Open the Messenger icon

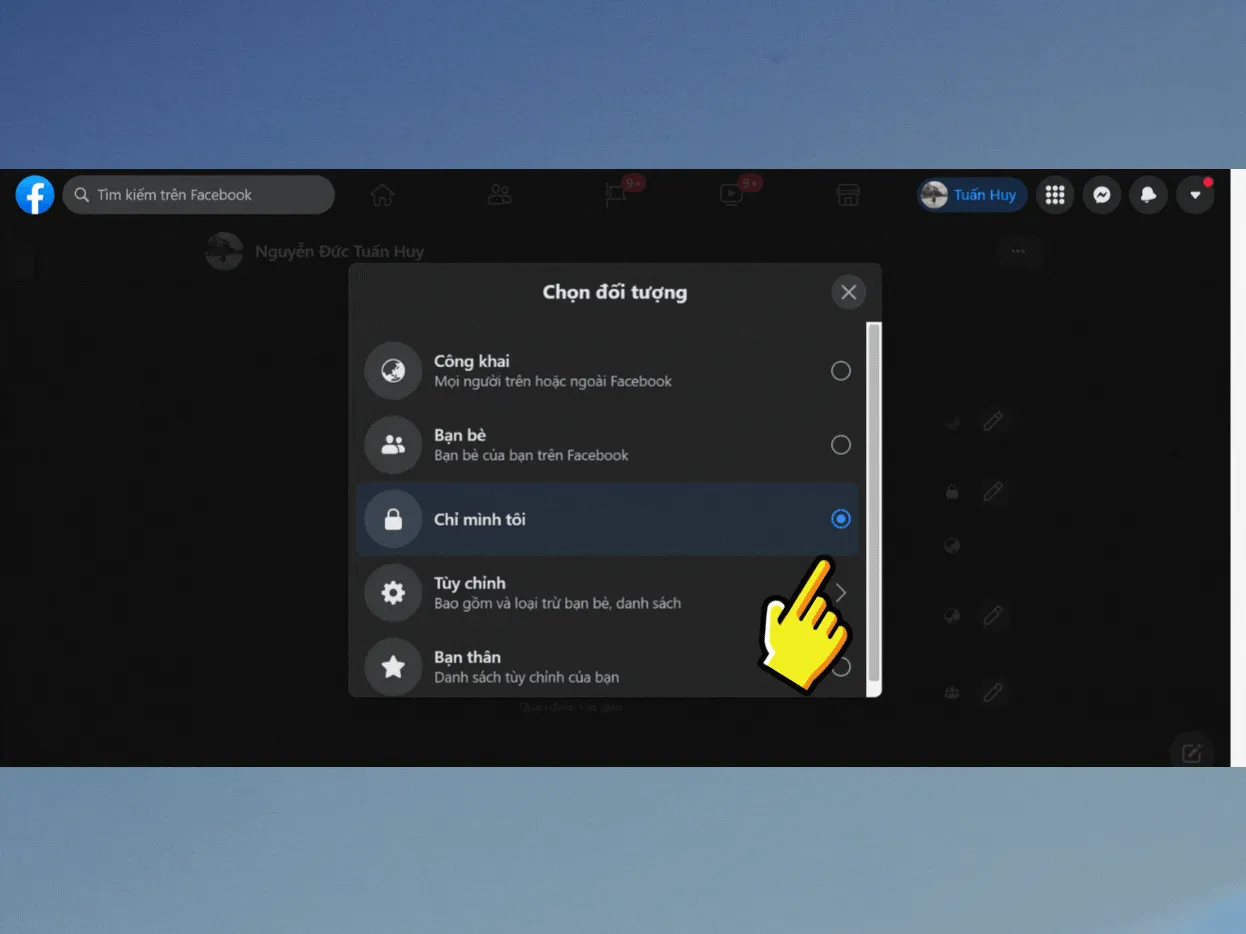[x=1101, y=195]
